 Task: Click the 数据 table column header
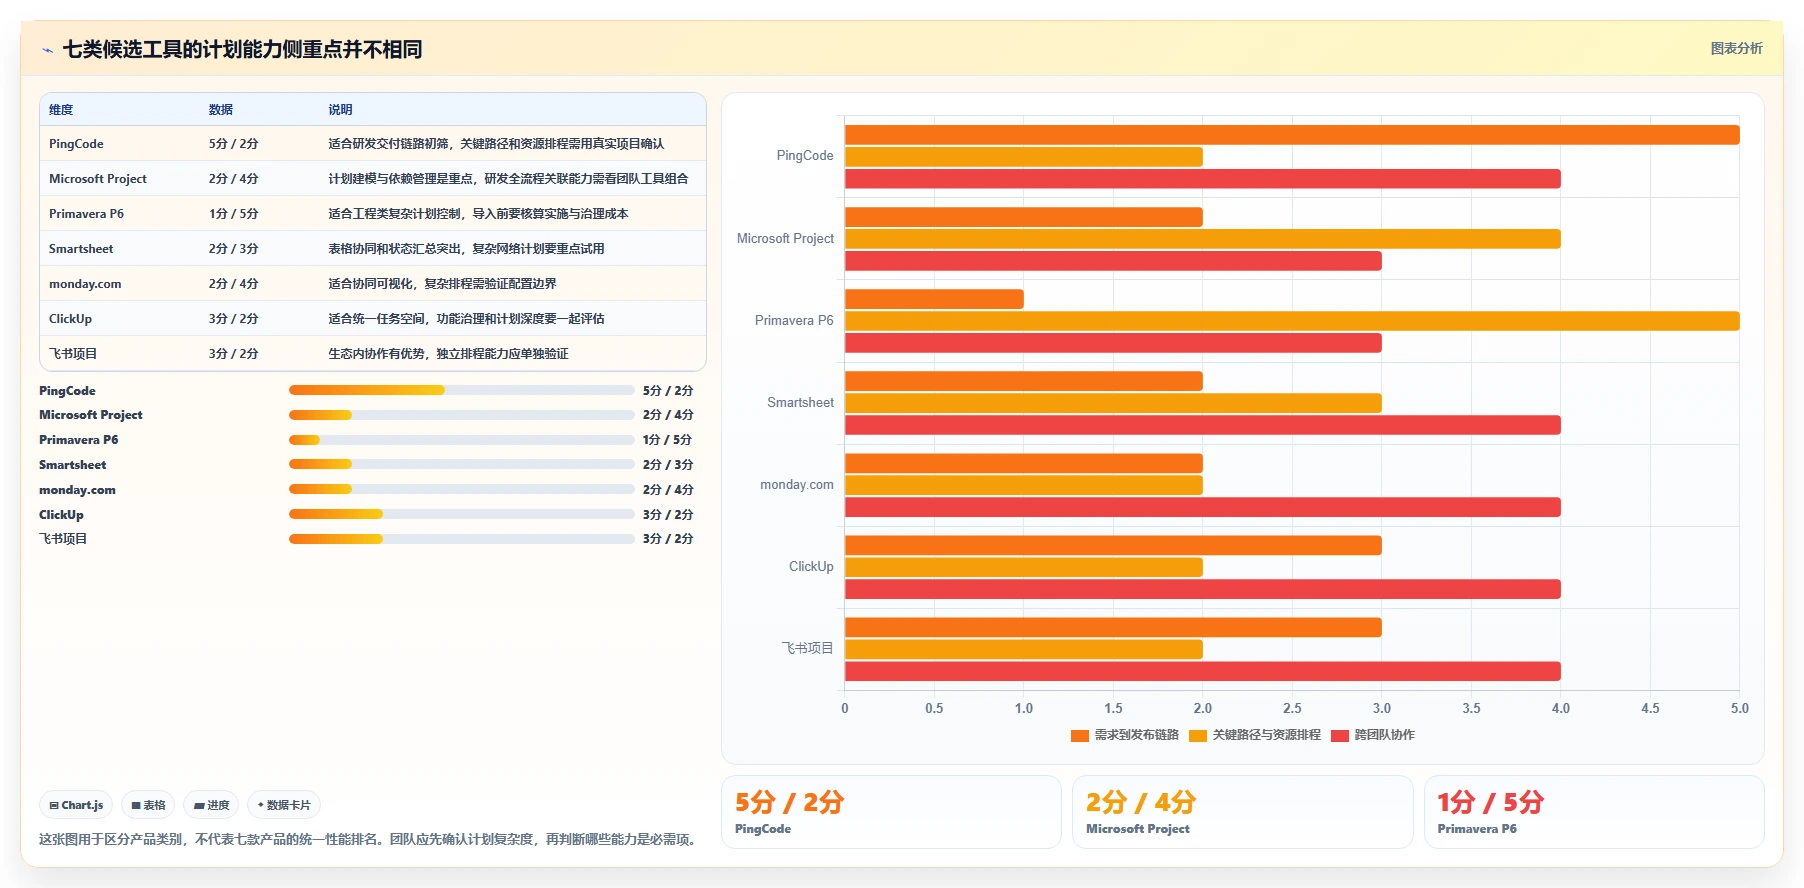[x=221, y=110]
